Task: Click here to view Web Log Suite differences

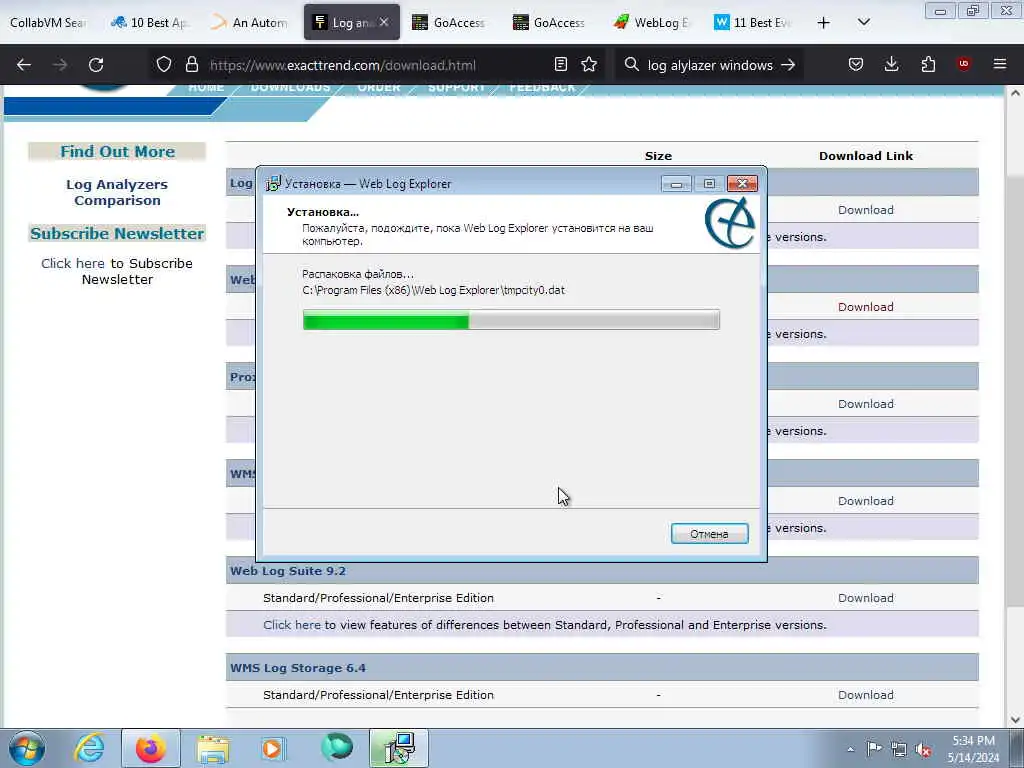Action: tap(292, 625)
